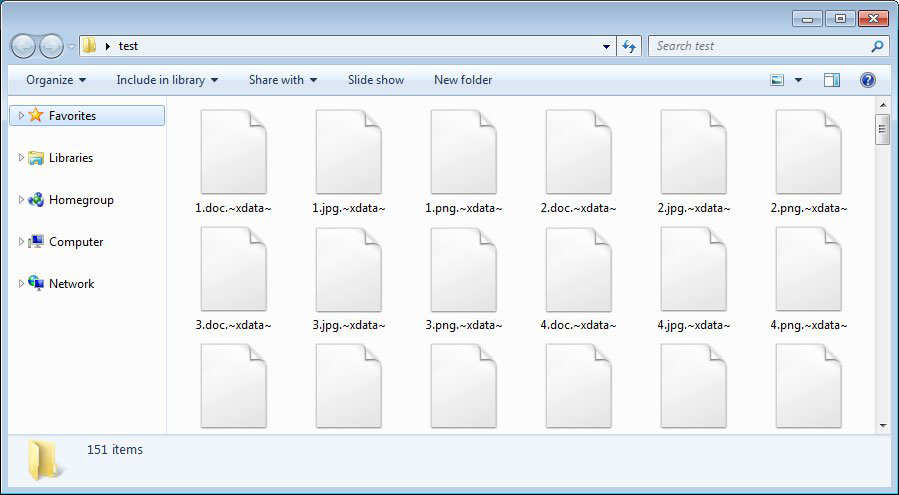Start the Slide show
The width and height of the screenshot is (899, 495).
376,80
